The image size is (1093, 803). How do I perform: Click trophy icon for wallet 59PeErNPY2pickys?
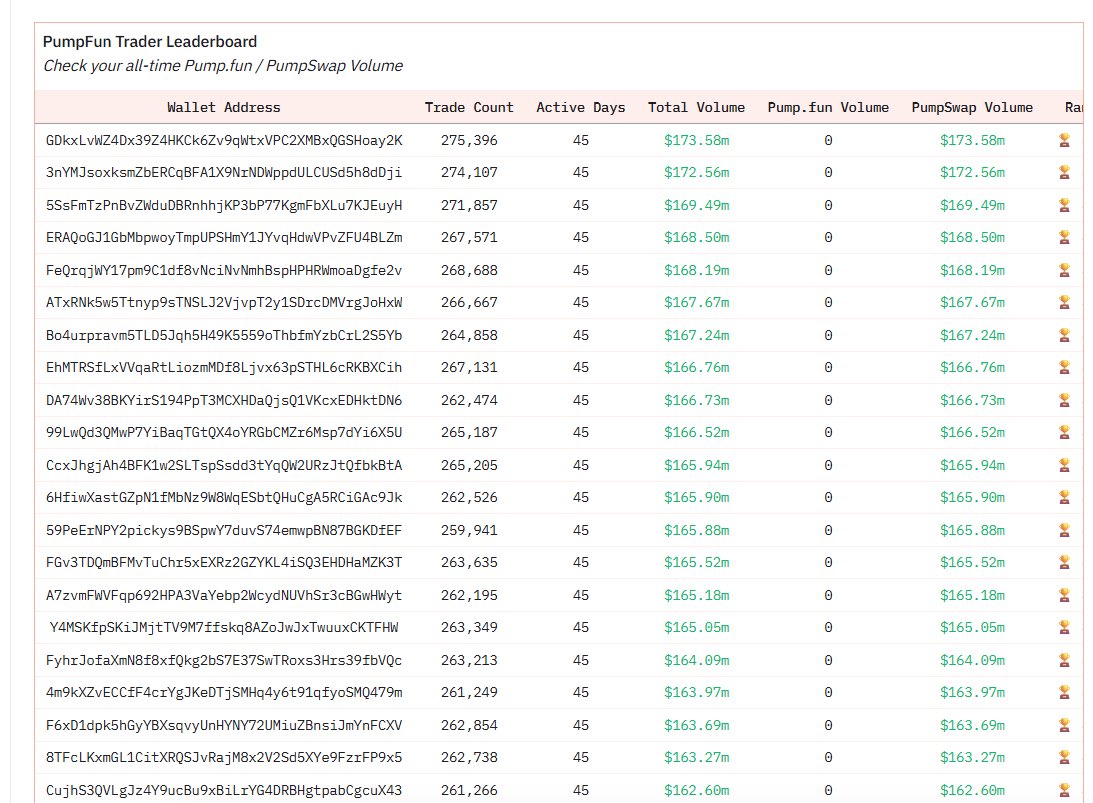1064,530
